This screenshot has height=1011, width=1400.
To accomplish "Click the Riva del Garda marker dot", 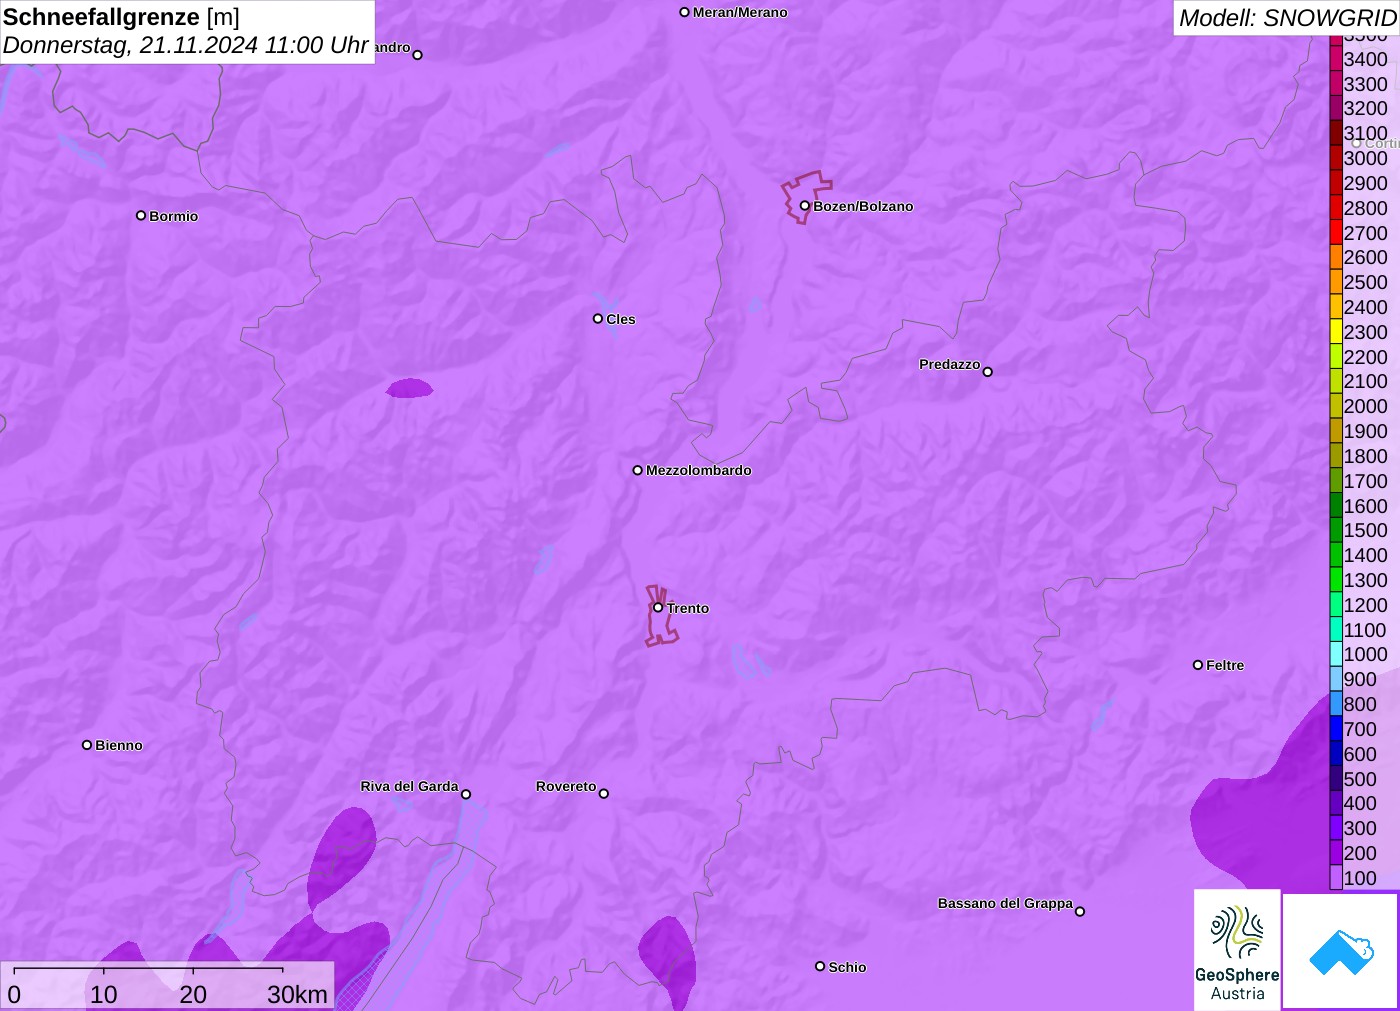I will pyautogui.click(x=466, y=794).
